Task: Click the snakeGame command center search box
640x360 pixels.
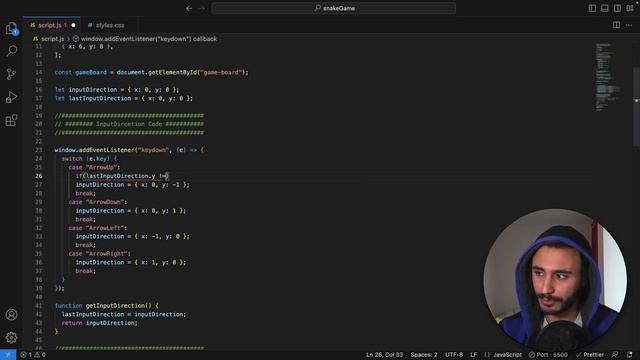Action: click(333, 8)
